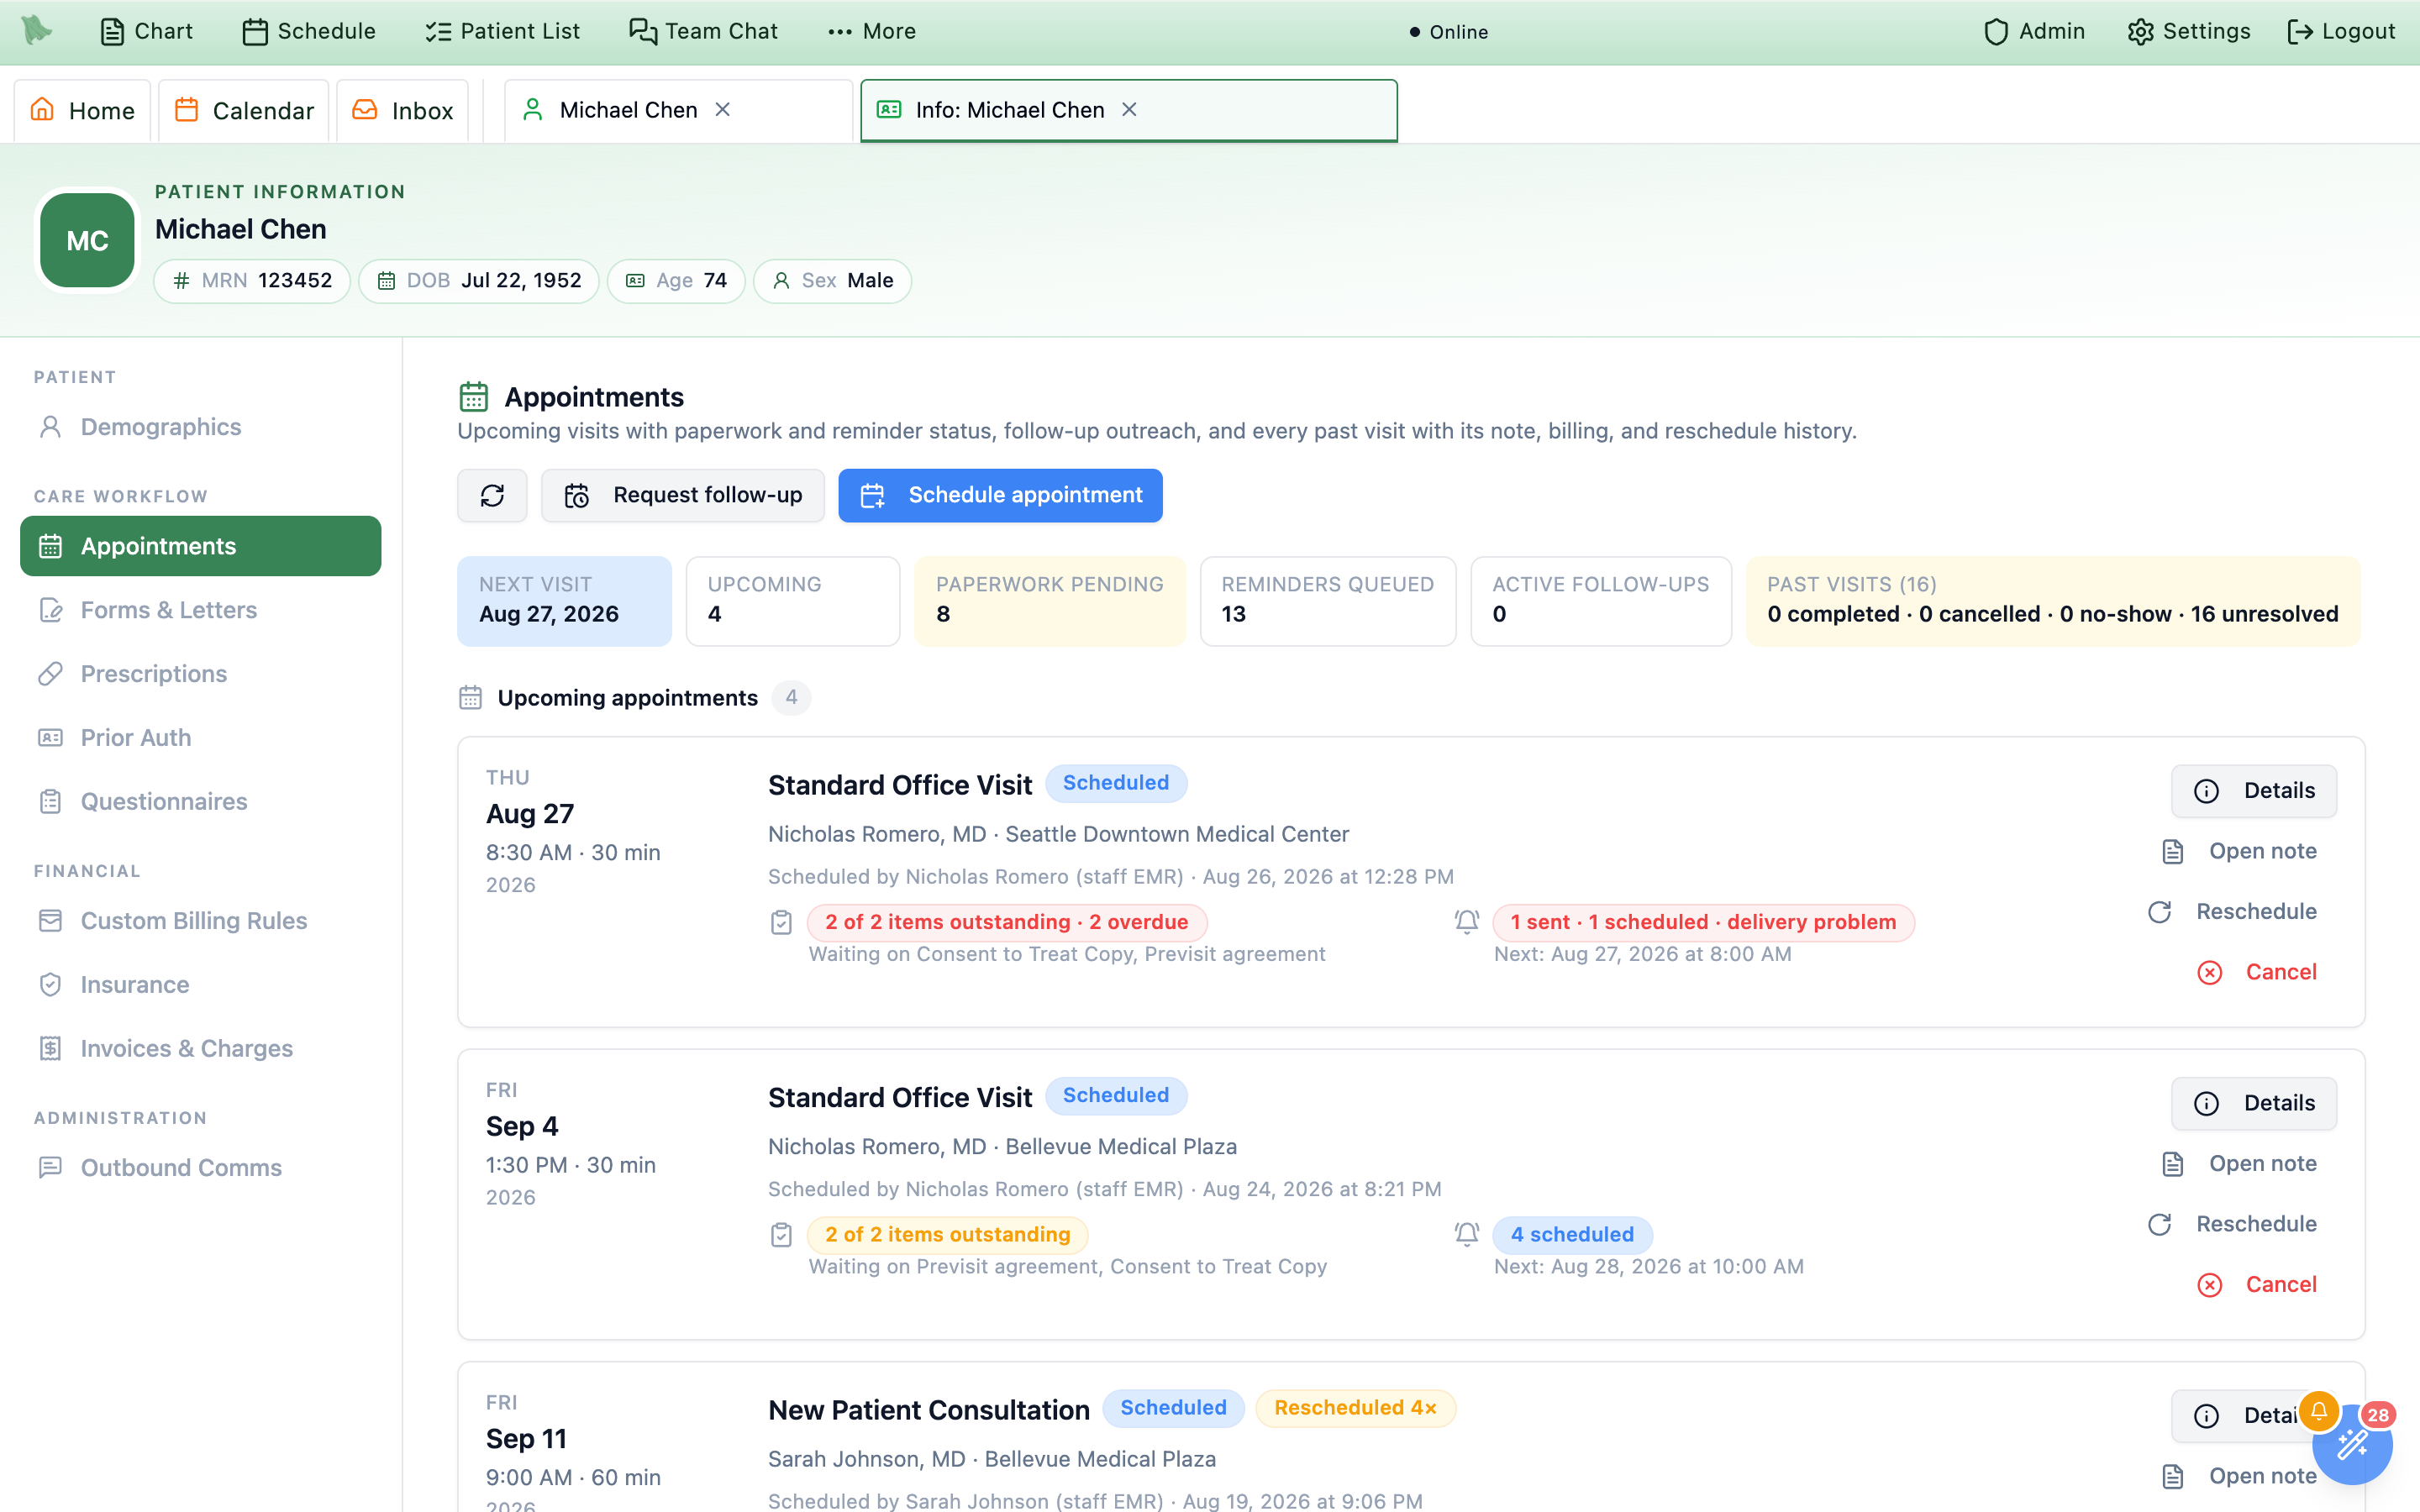The height and width of the screenshot is (1512, 2420).
Task: Expand the More menu
Action: coord(872,31)
